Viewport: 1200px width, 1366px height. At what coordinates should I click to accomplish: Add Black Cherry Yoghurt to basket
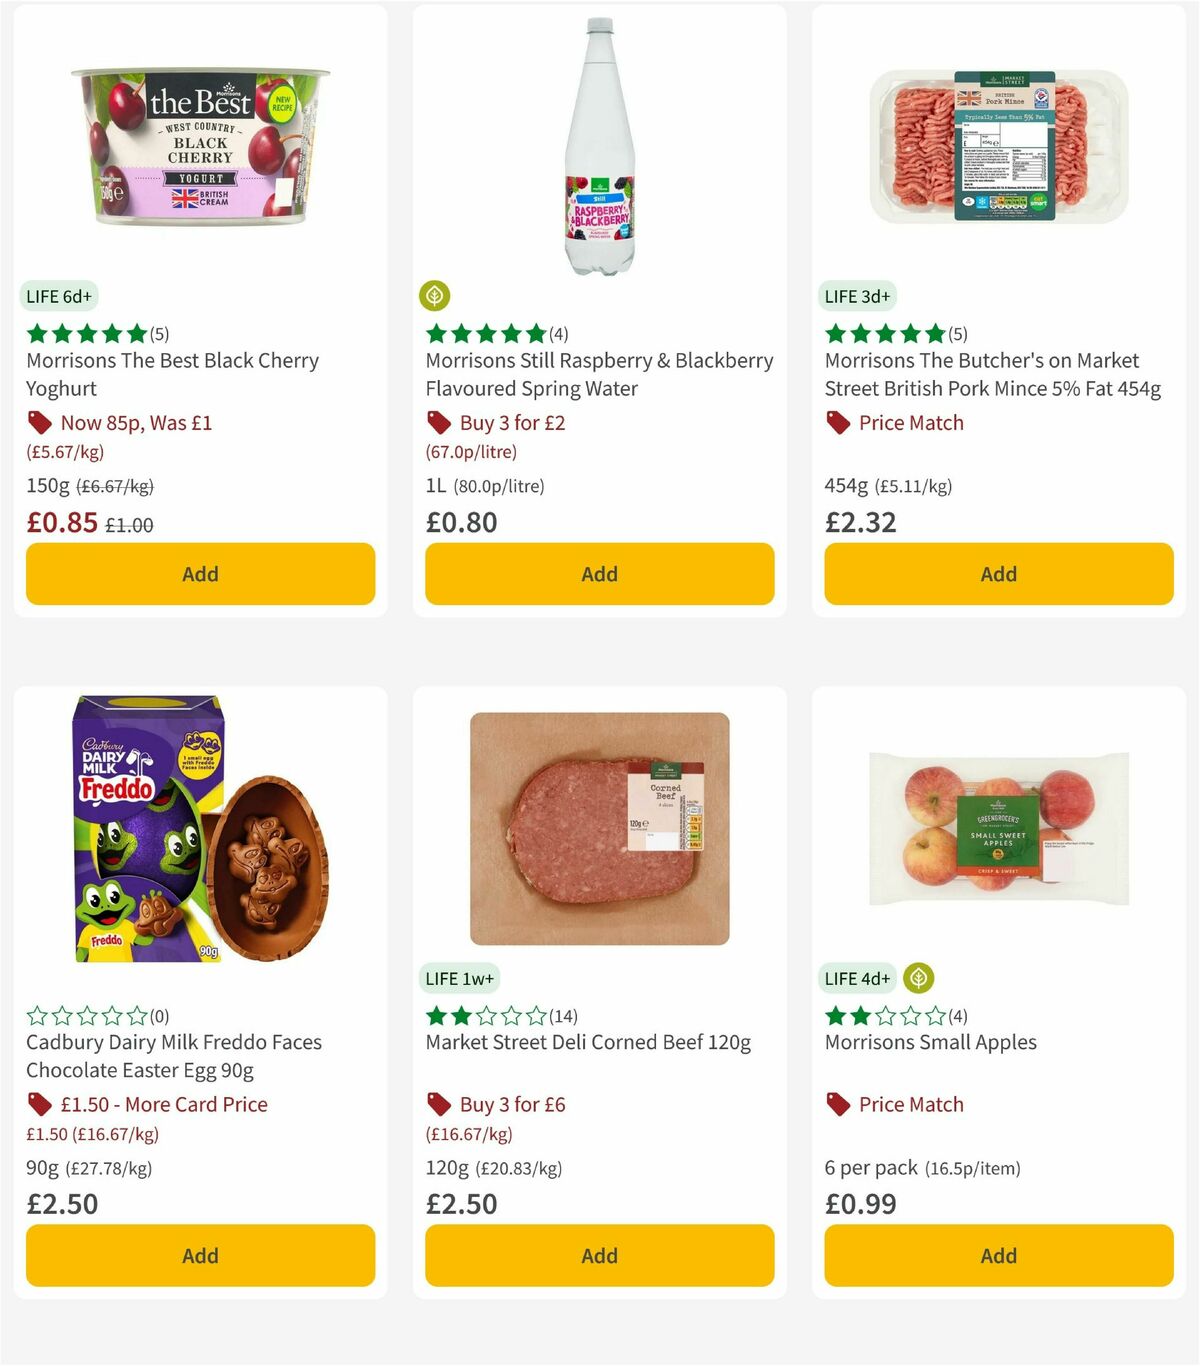tap(200, 574)
